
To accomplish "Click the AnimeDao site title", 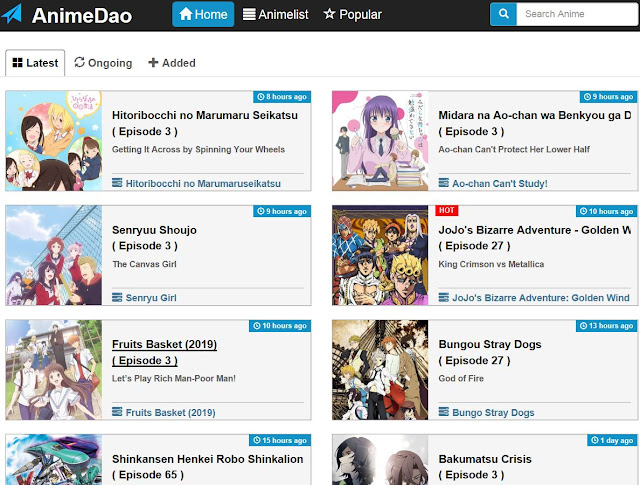I will pos(82,16).
